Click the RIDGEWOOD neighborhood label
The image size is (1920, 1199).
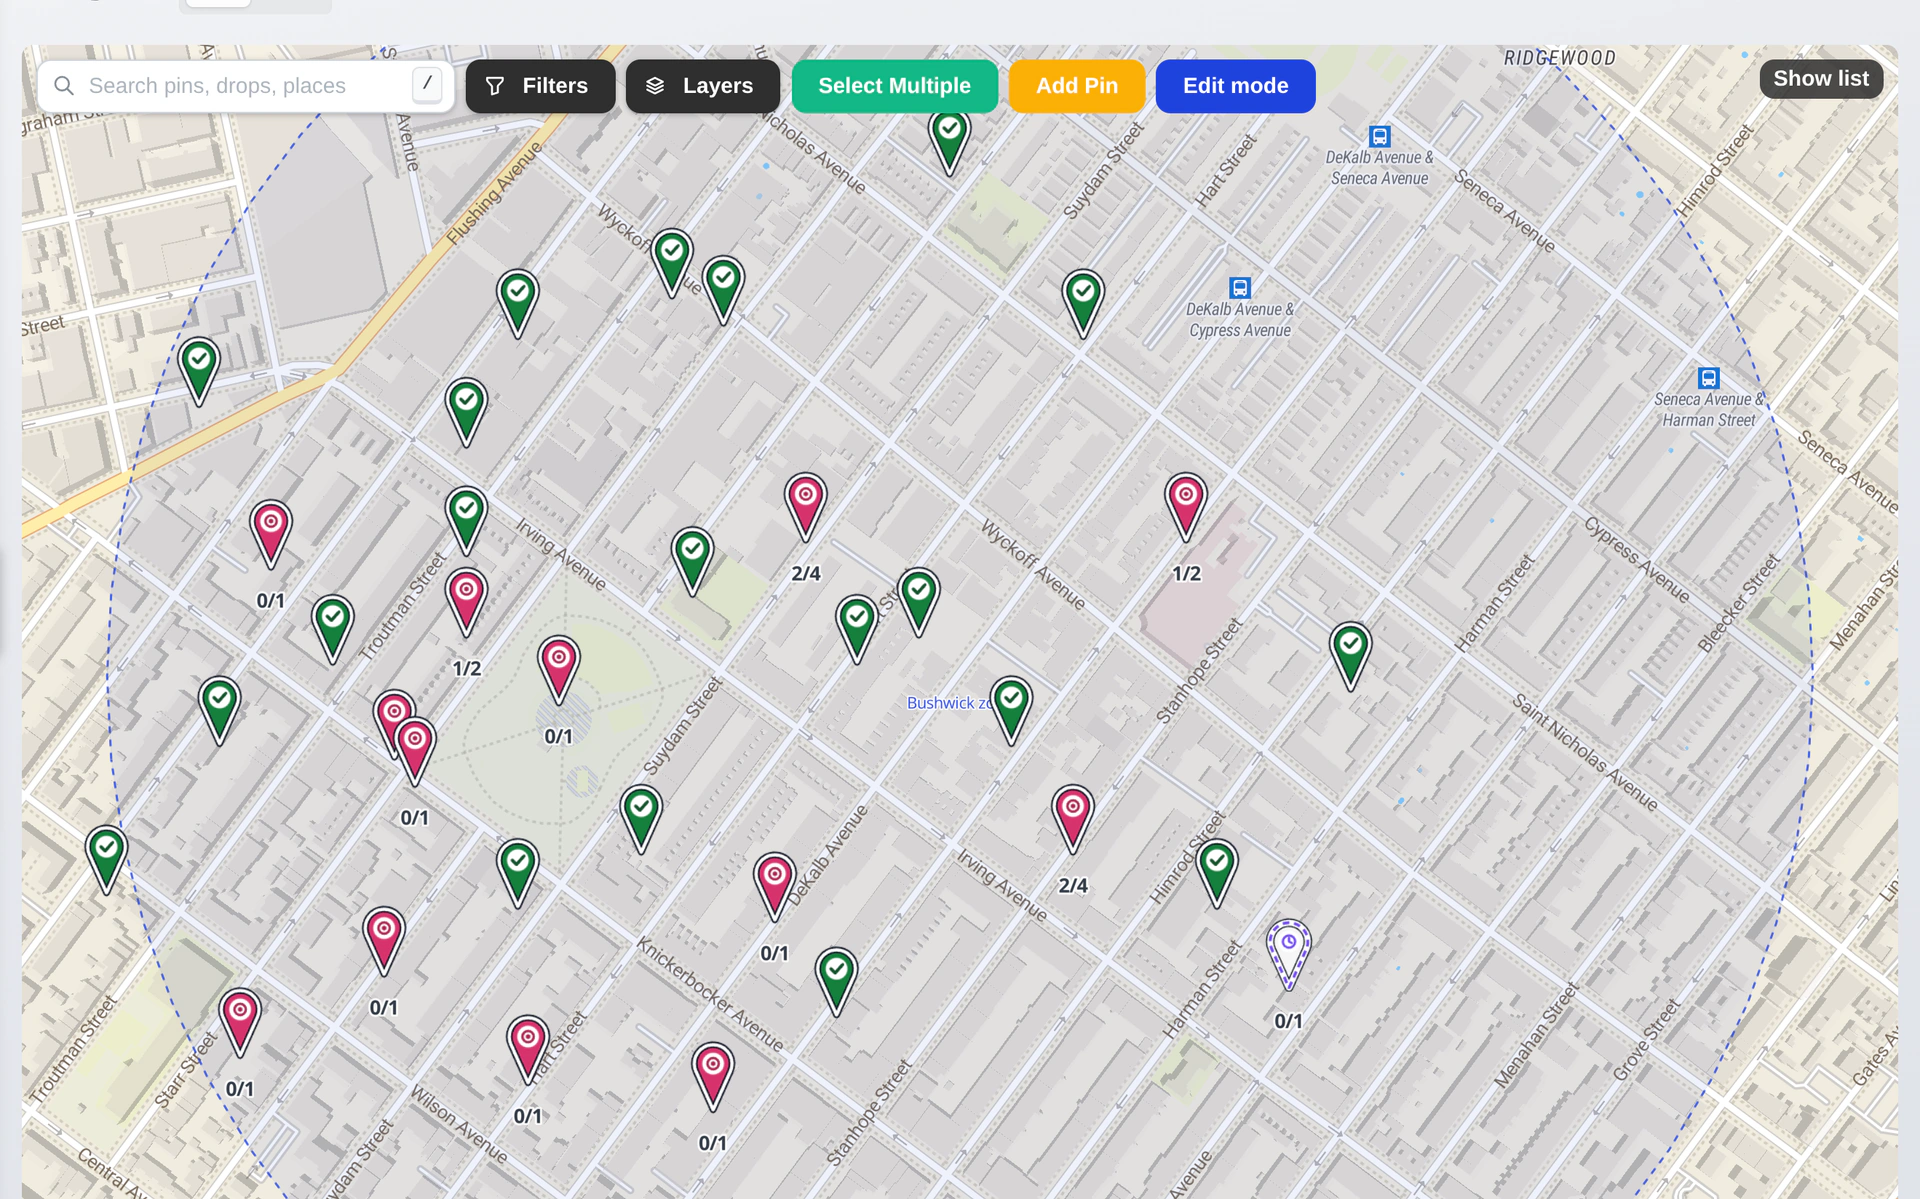tap(1560, 58)
